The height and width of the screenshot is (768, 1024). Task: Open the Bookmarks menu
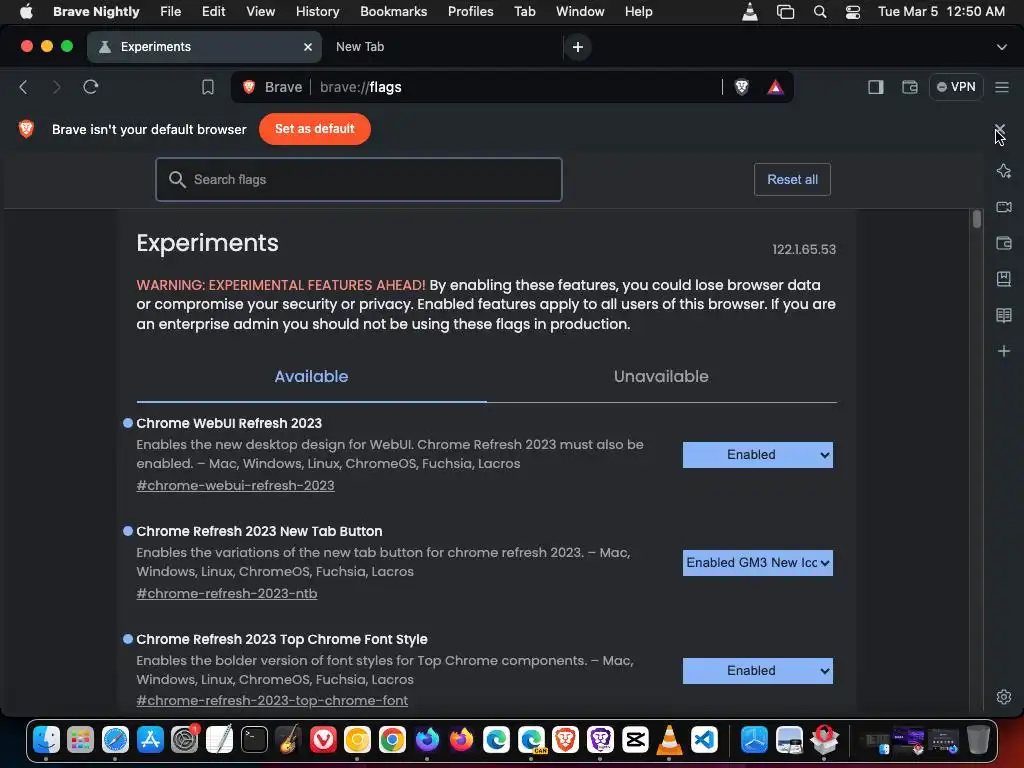click(393, 11)
